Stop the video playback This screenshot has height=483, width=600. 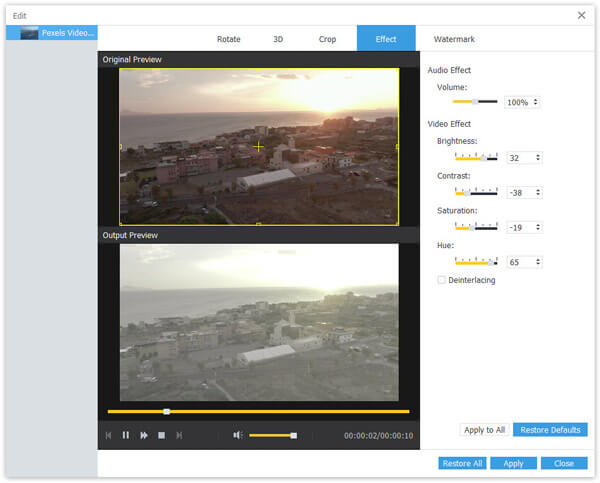pyautogui.click(x=161, y=435)
